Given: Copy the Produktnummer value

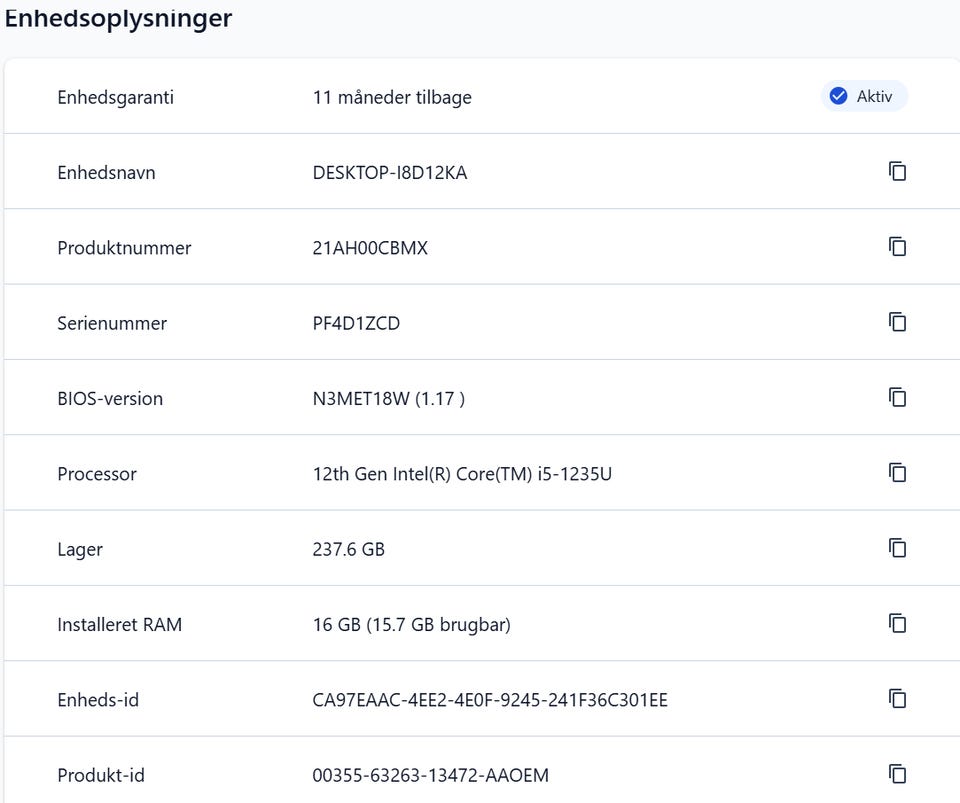Looking at the screenshot, I should (898, 247).
